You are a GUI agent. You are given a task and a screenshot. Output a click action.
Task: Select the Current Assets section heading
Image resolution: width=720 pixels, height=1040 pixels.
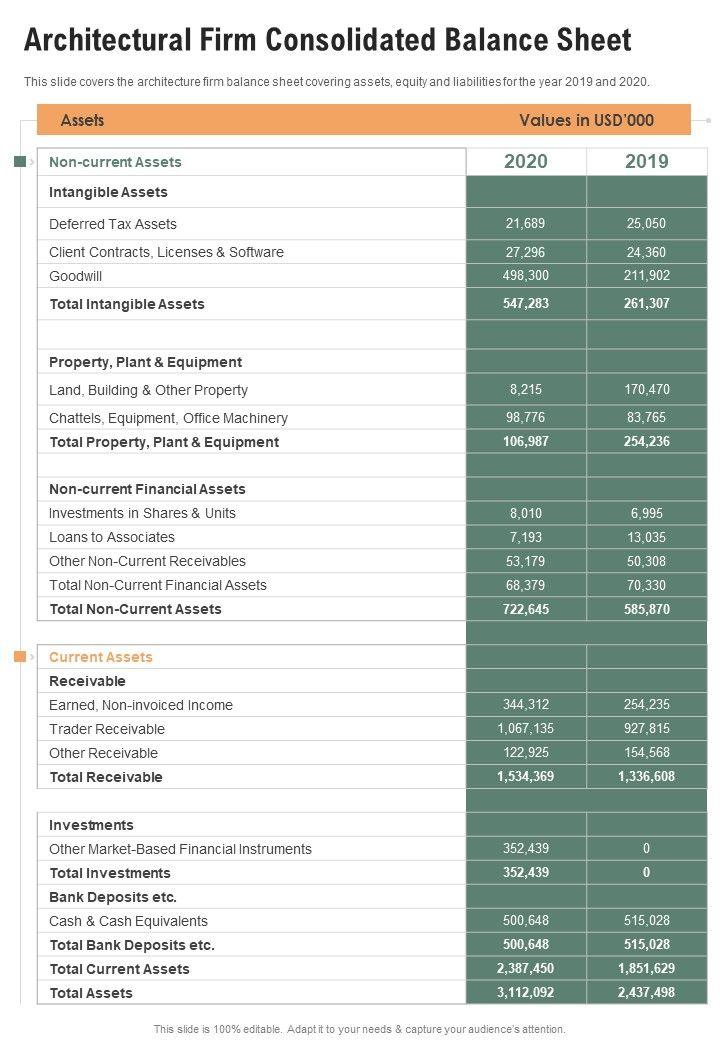(101, 657)
